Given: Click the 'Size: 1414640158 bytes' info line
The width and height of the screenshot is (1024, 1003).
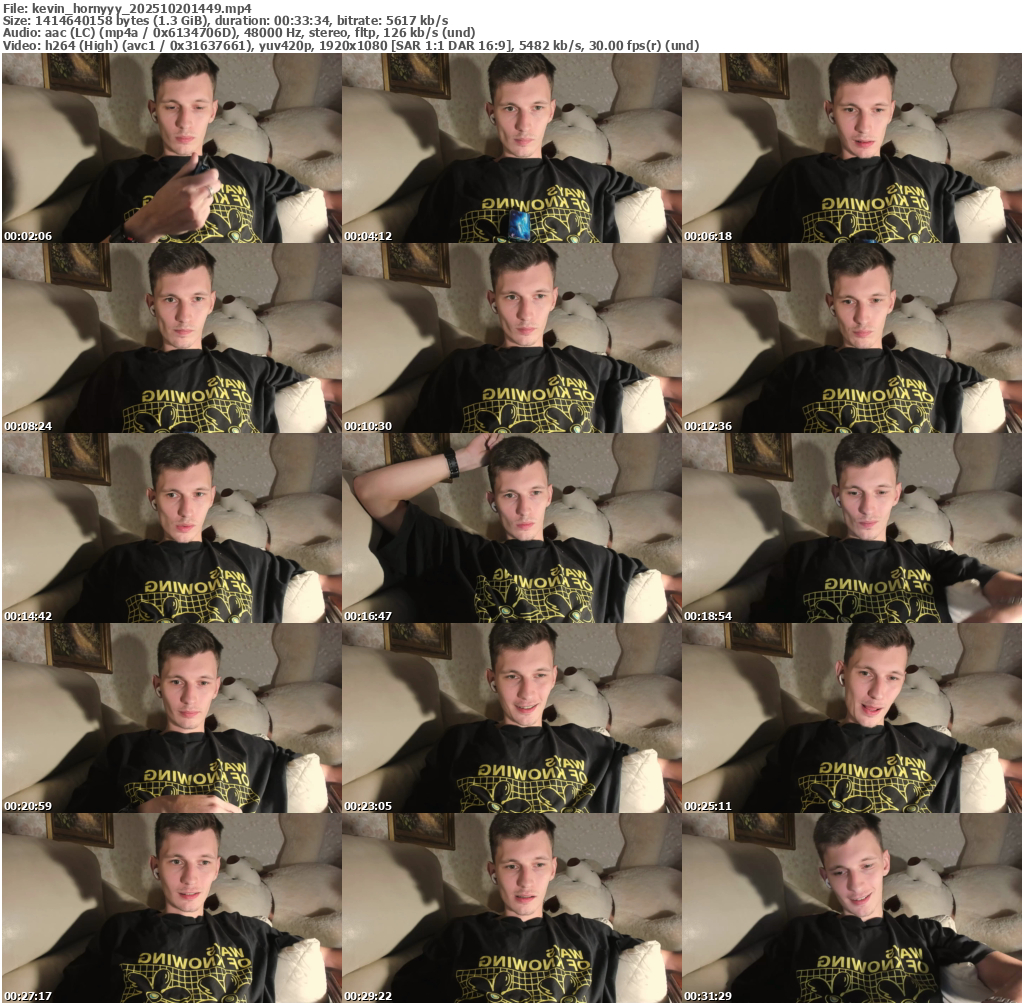Looking at the screenshot, I should click(225, 20).
